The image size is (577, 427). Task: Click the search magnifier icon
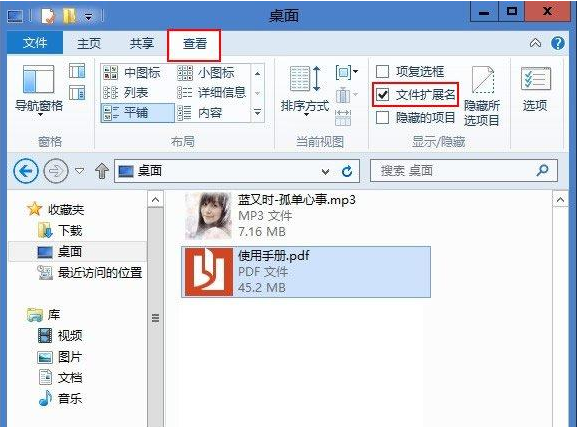pos(542,170)
